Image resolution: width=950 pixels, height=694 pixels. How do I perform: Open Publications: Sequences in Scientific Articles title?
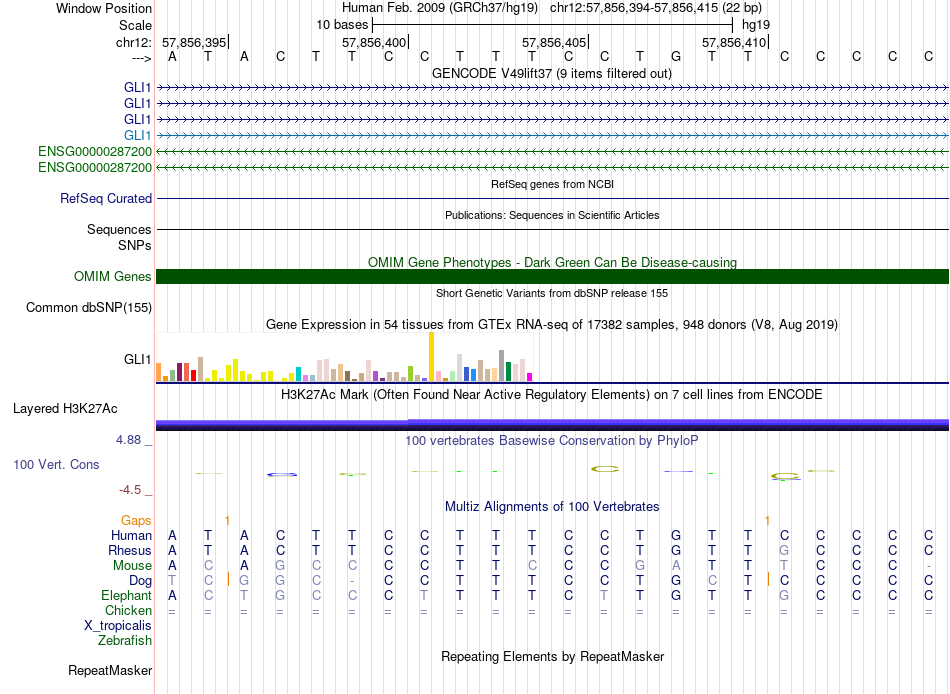click(x=552, y=215)
